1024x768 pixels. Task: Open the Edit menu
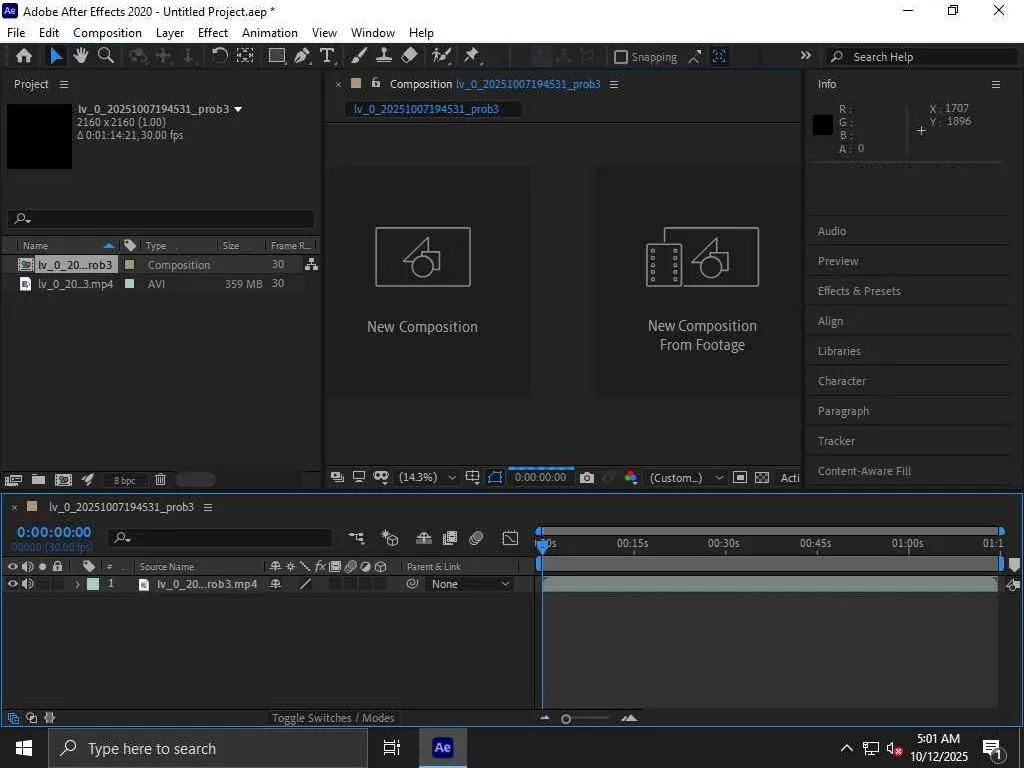point(48,33)
